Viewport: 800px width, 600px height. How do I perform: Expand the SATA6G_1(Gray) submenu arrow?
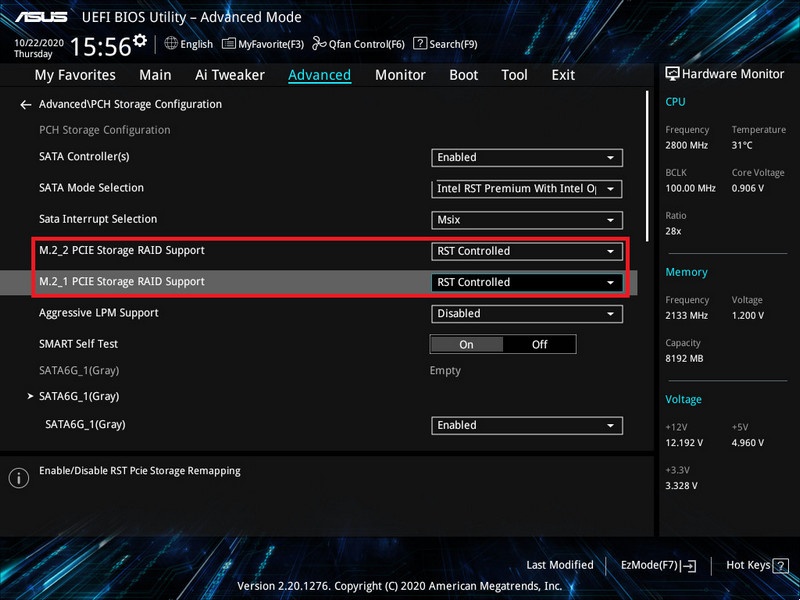31,396
